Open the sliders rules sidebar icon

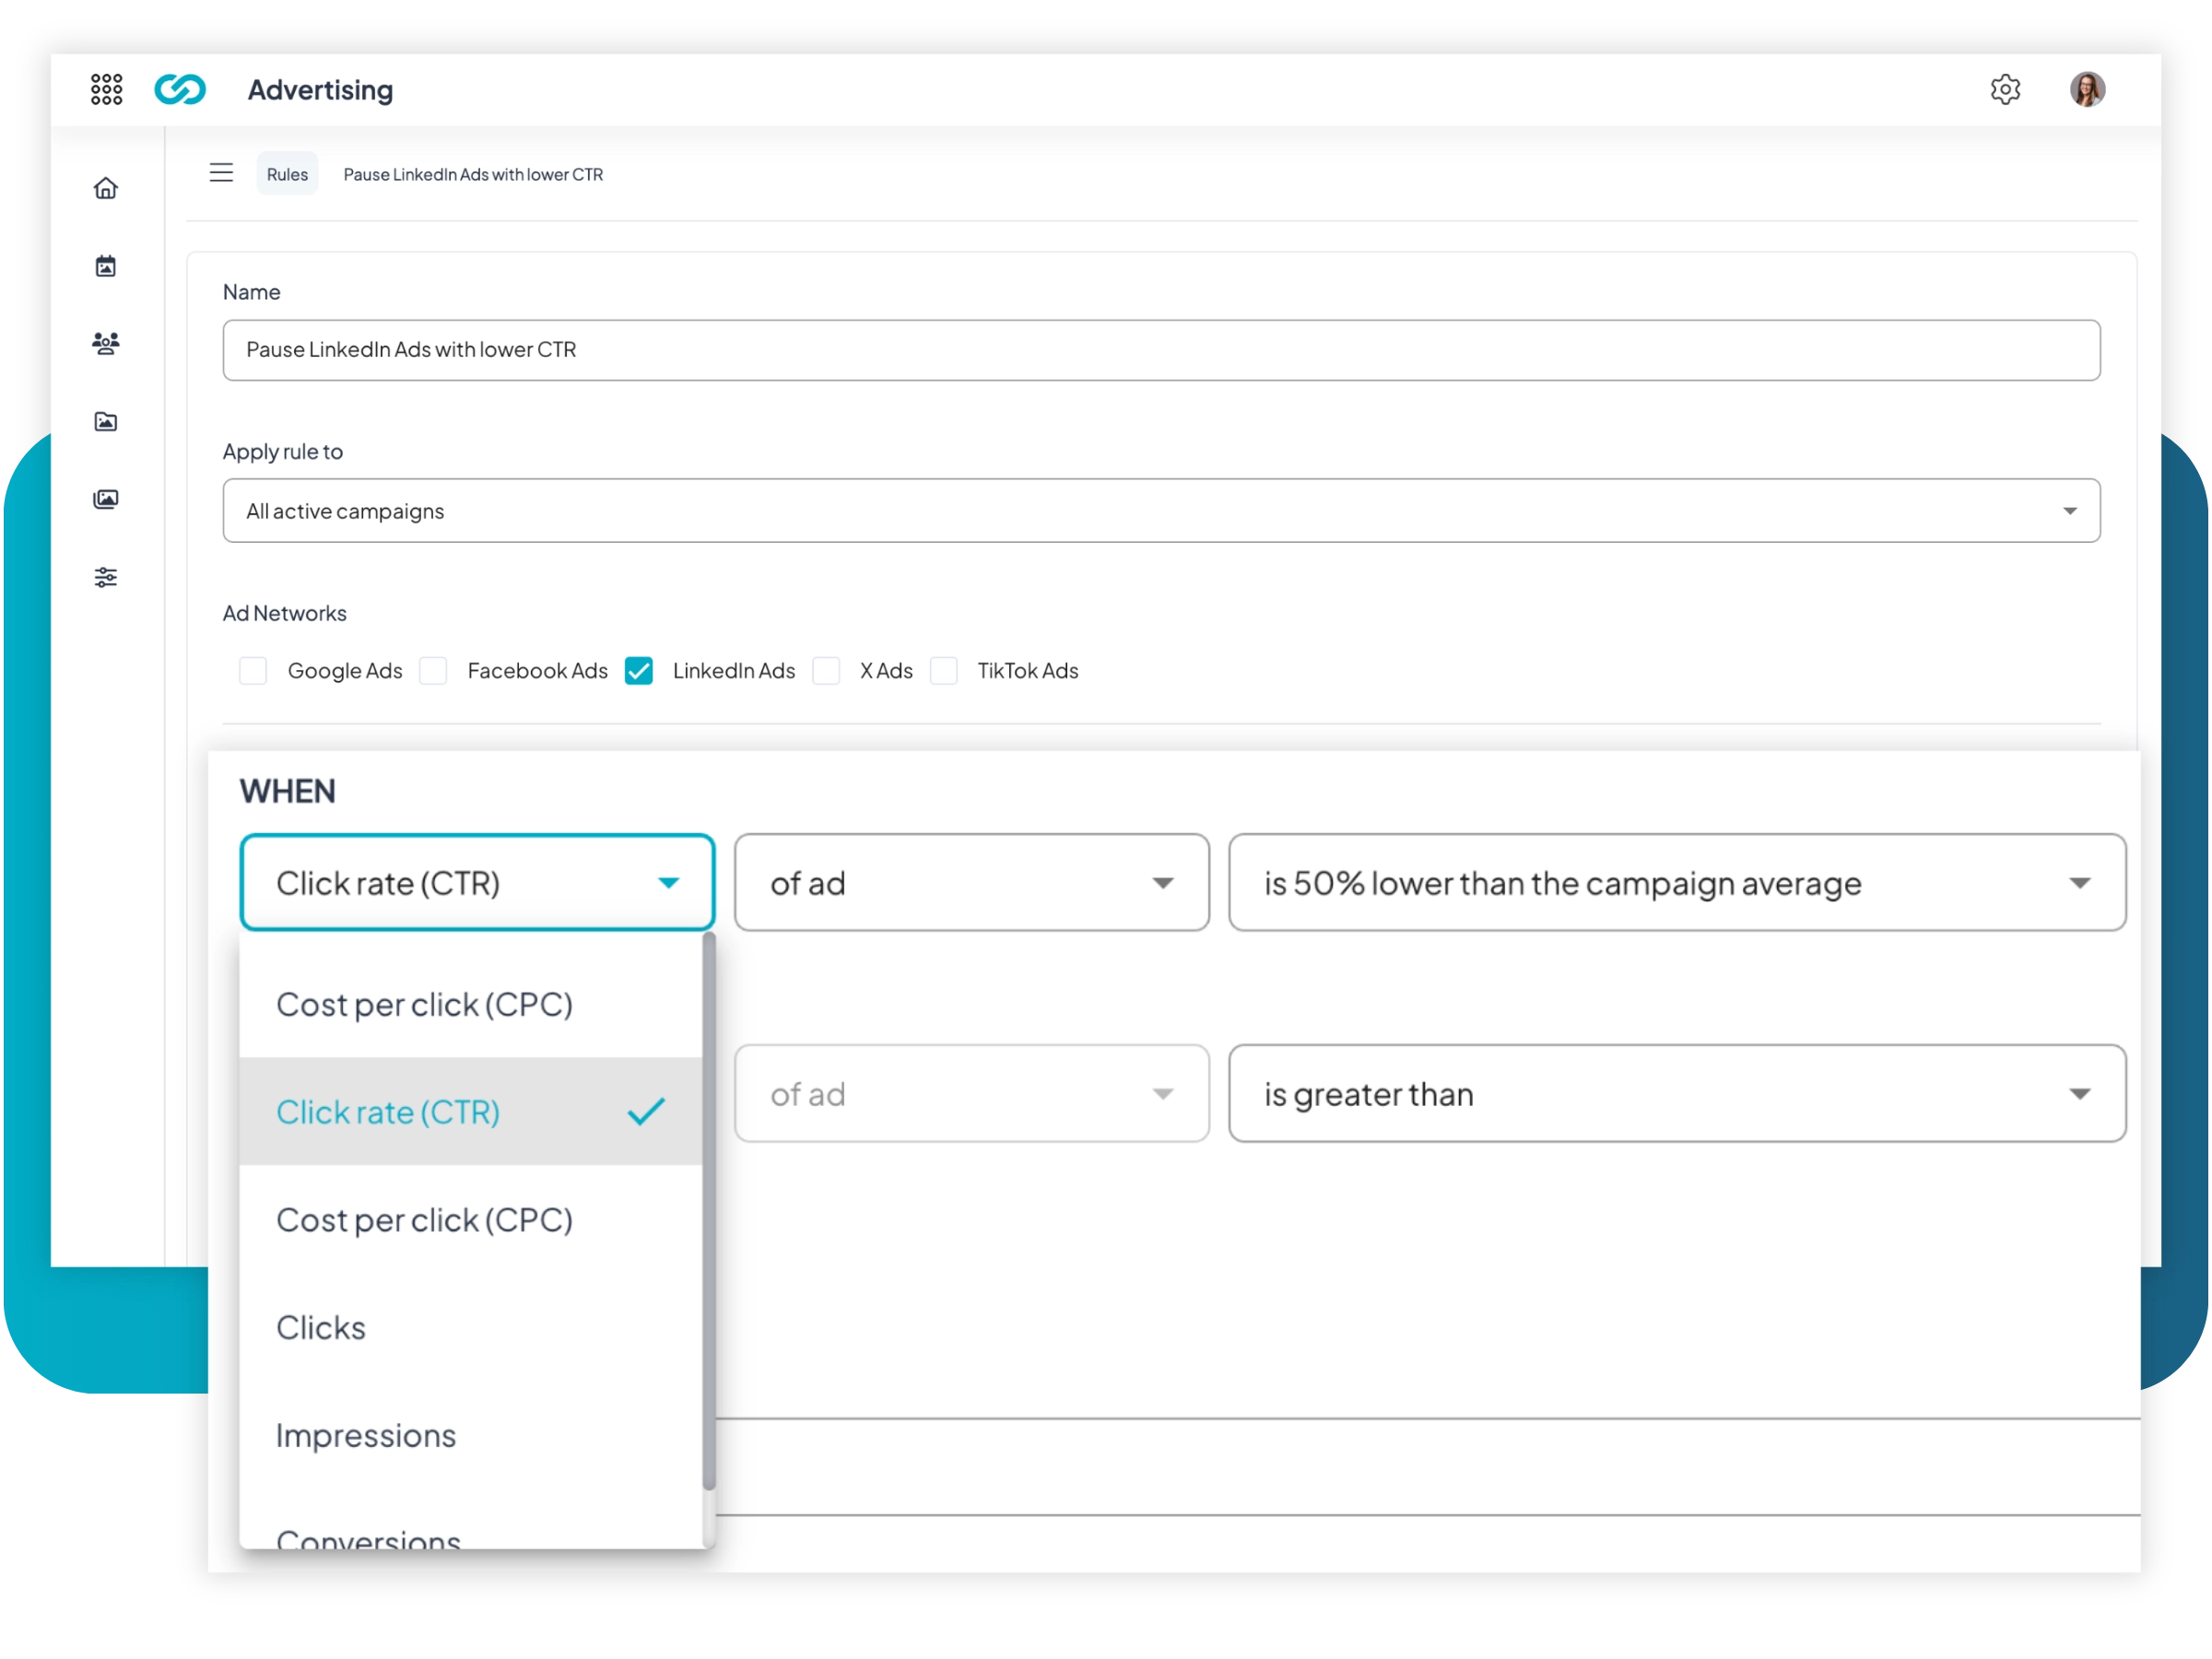coord(106,577)
